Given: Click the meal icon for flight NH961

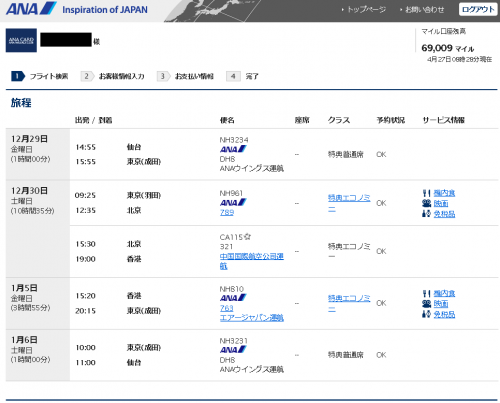Looking at the screenshot, I should point(426,193).
